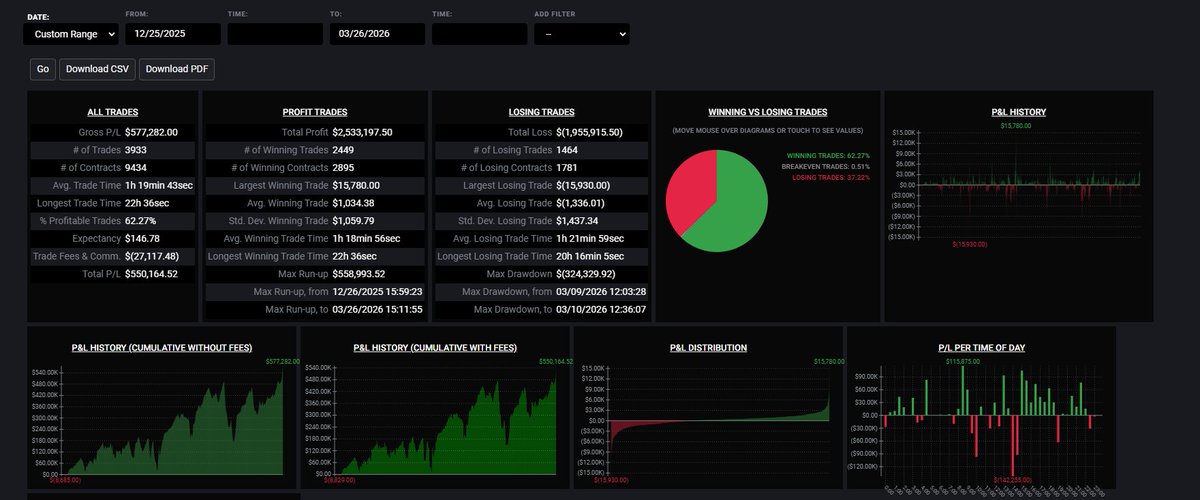Screen dimensions: 1200x500
Task: Click # of Winning Trades value 2449
Action: 345,150
